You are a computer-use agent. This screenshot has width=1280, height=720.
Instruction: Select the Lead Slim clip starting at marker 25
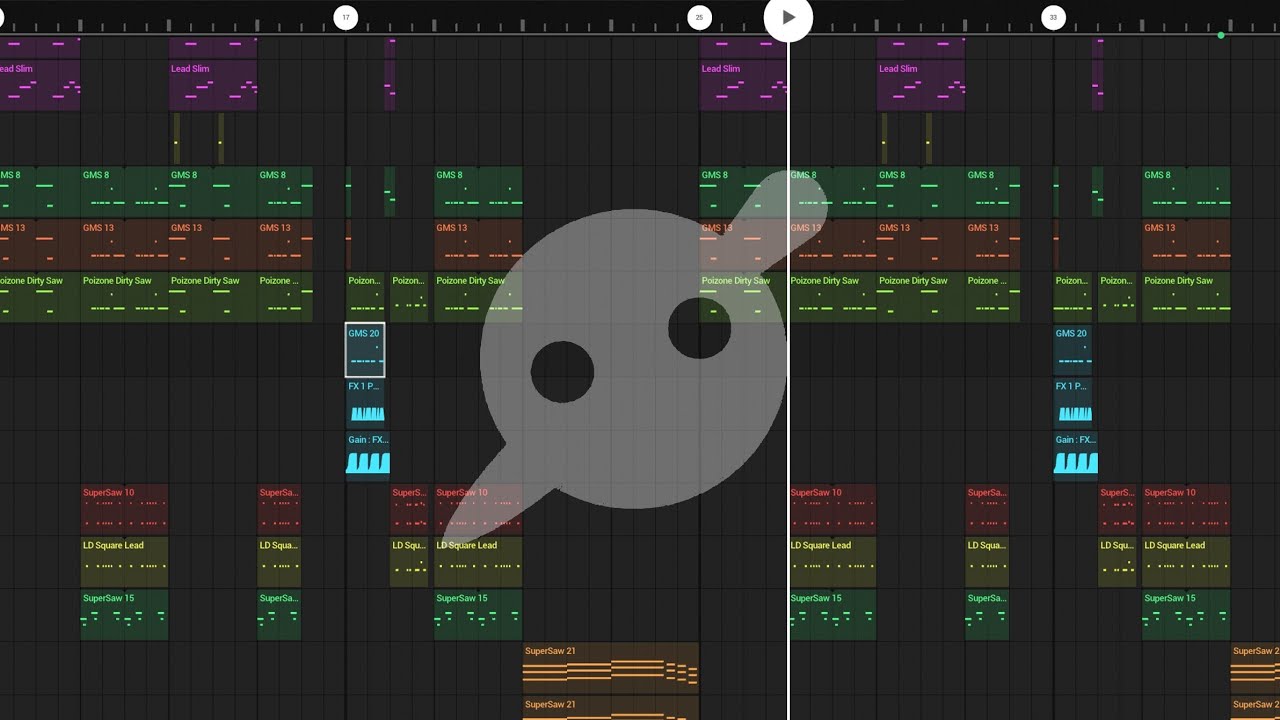743,86
